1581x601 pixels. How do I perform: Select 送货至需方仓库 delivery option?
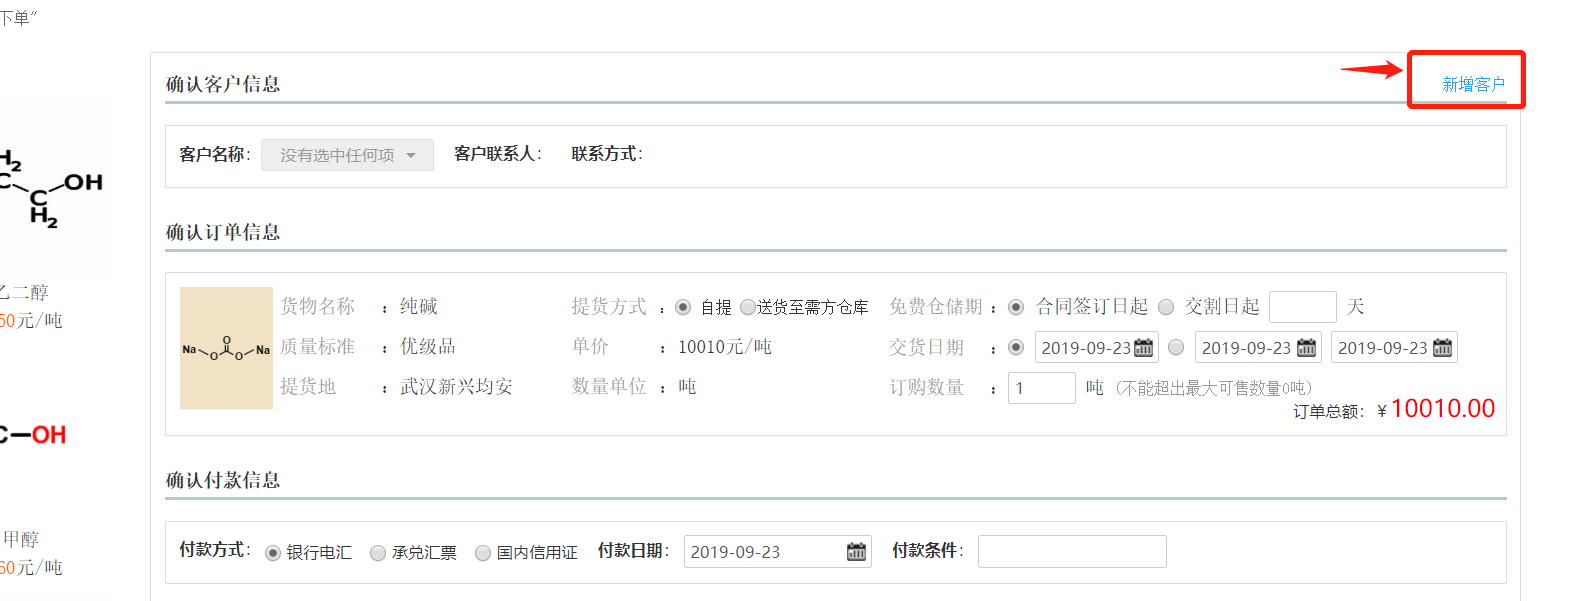(x=748, y=307)
